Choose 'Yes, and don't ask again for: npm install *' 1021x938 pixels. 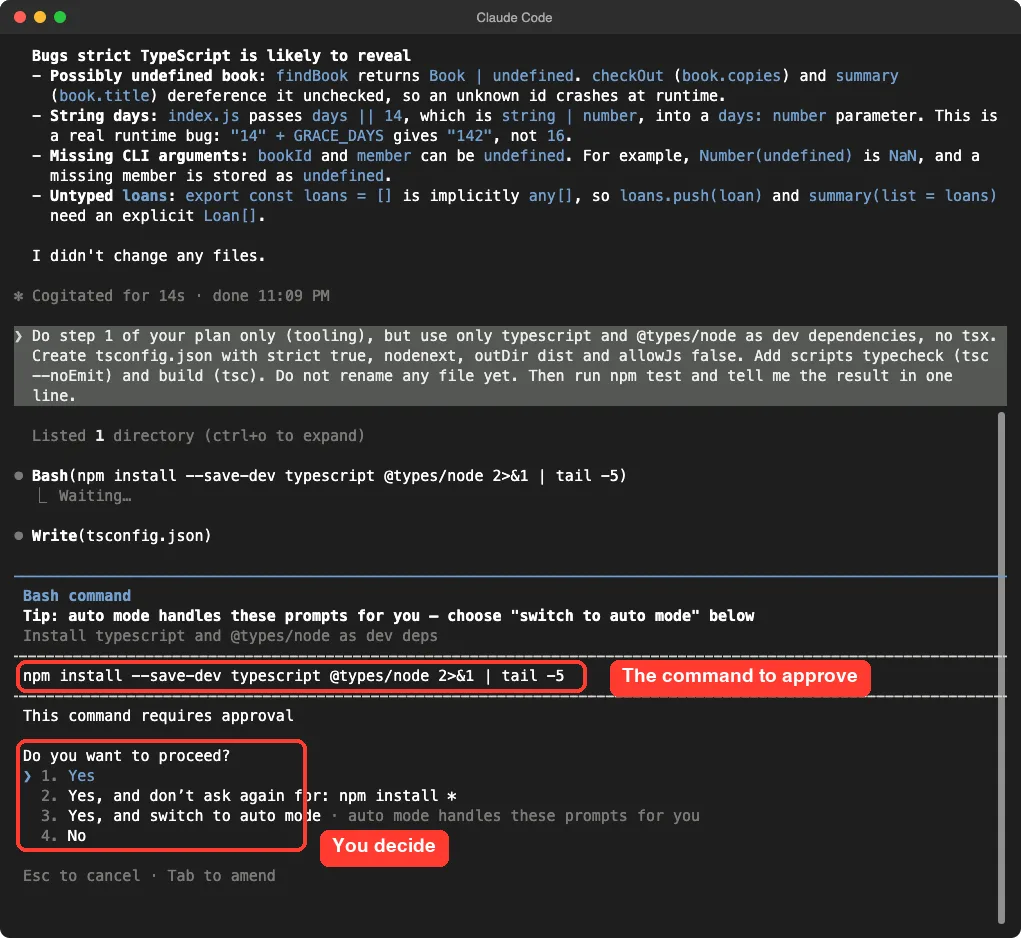[x=249, y=796]
